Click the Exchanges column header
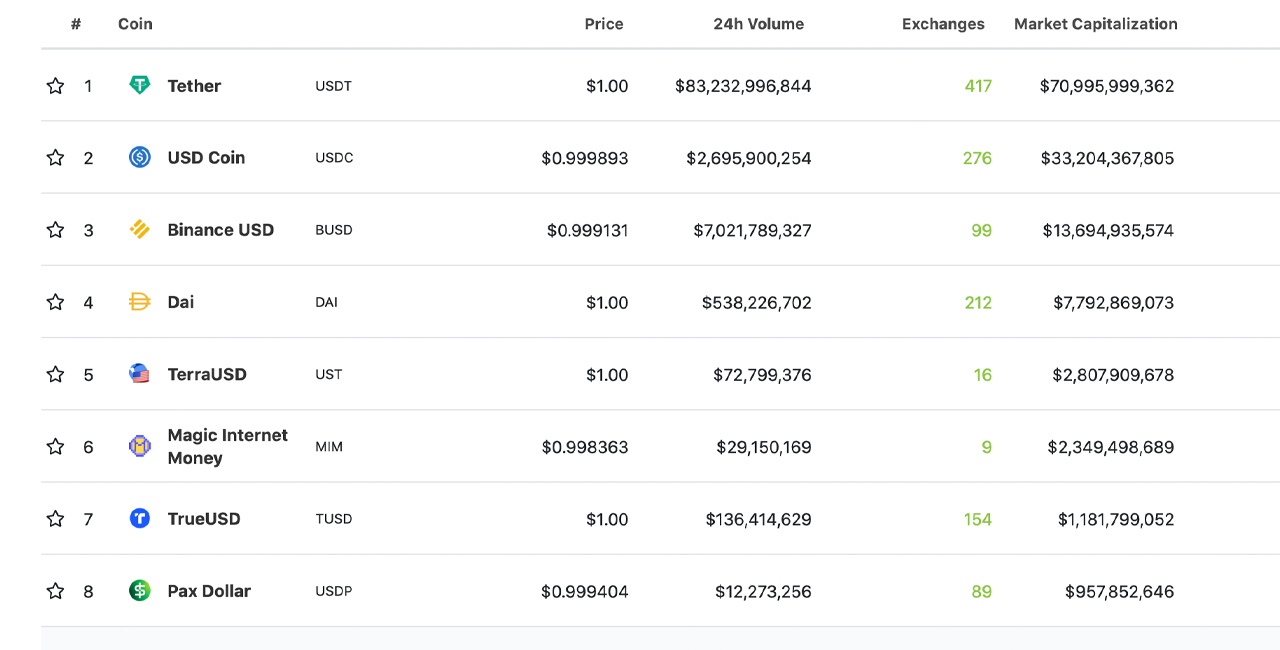1280x650 pixels. coord(943,24)
